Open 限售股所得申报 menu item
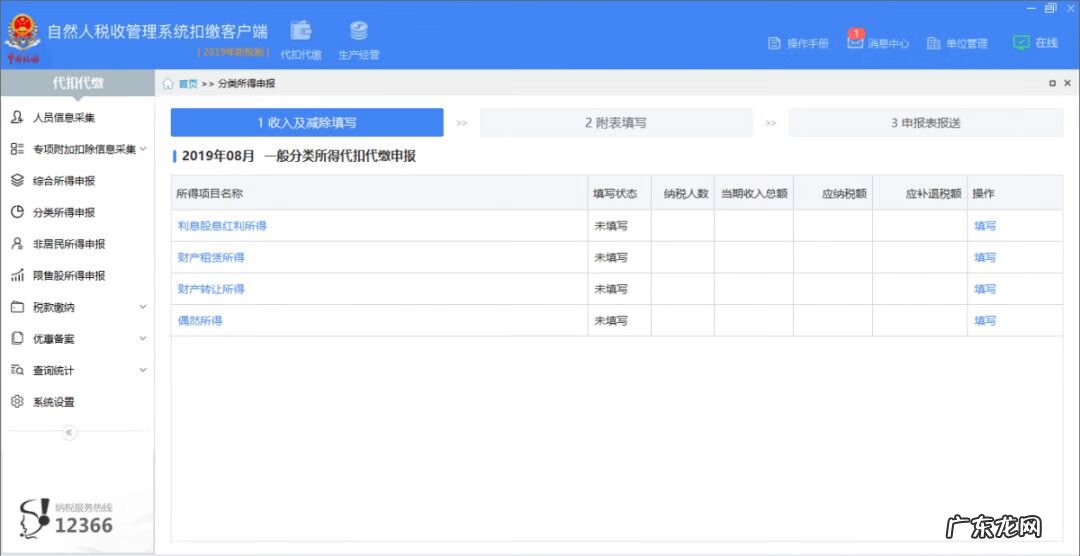The image size is (1080, 556). [x=69, y=276]
